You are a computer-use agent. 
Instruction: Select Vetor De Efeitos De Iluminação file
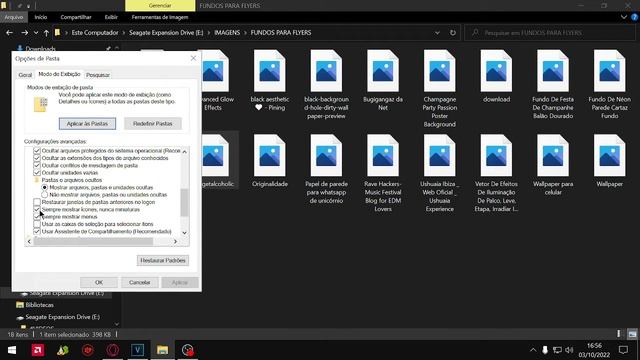click(496, 173)
